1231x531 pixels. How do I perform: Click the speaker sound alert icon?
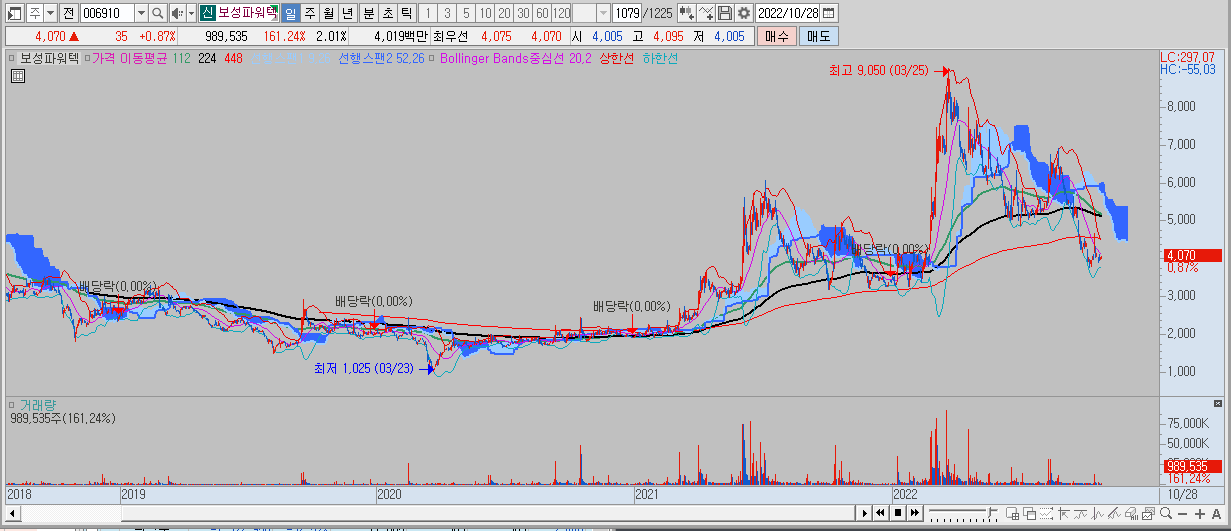176,13
